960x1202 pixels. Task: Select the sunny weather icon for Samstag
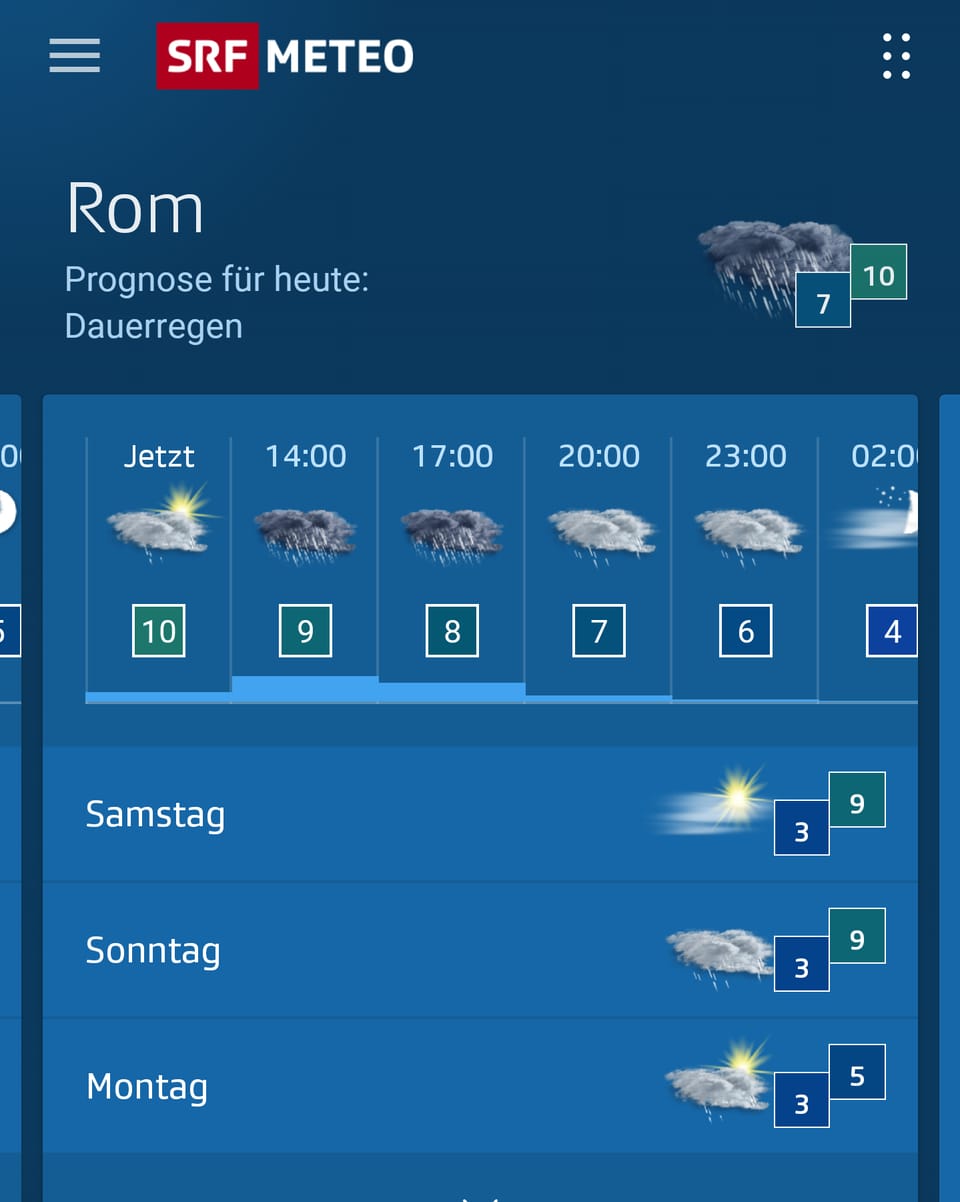pos(725,800)
